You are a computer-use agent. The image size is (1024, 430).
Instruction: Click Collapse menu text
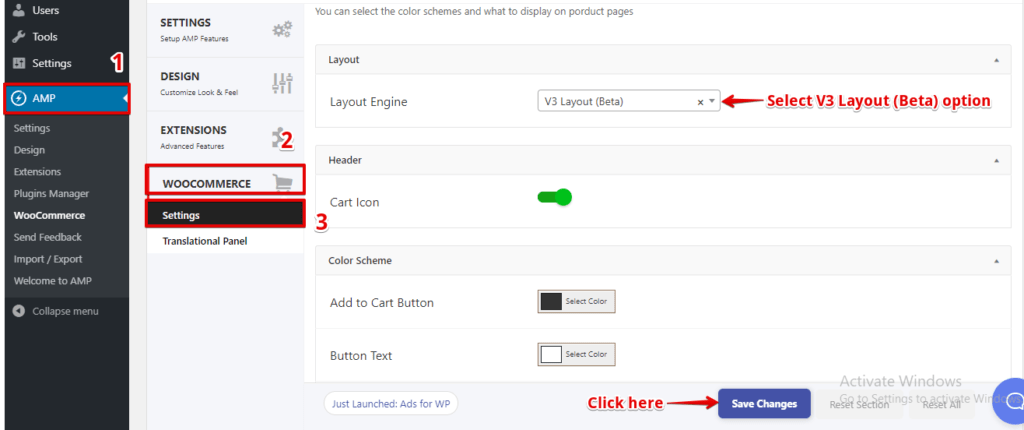coord(65,311)
